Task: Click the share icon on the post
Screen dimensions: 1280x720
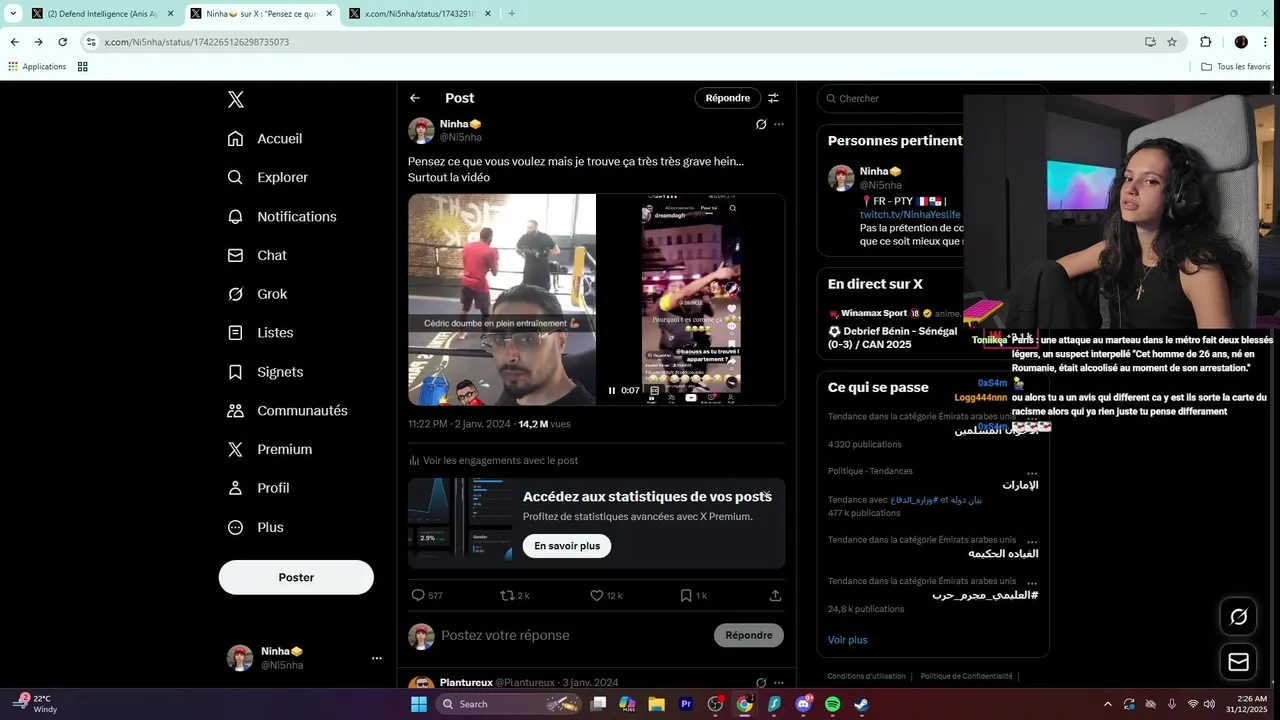Action: tap(775, 595)
